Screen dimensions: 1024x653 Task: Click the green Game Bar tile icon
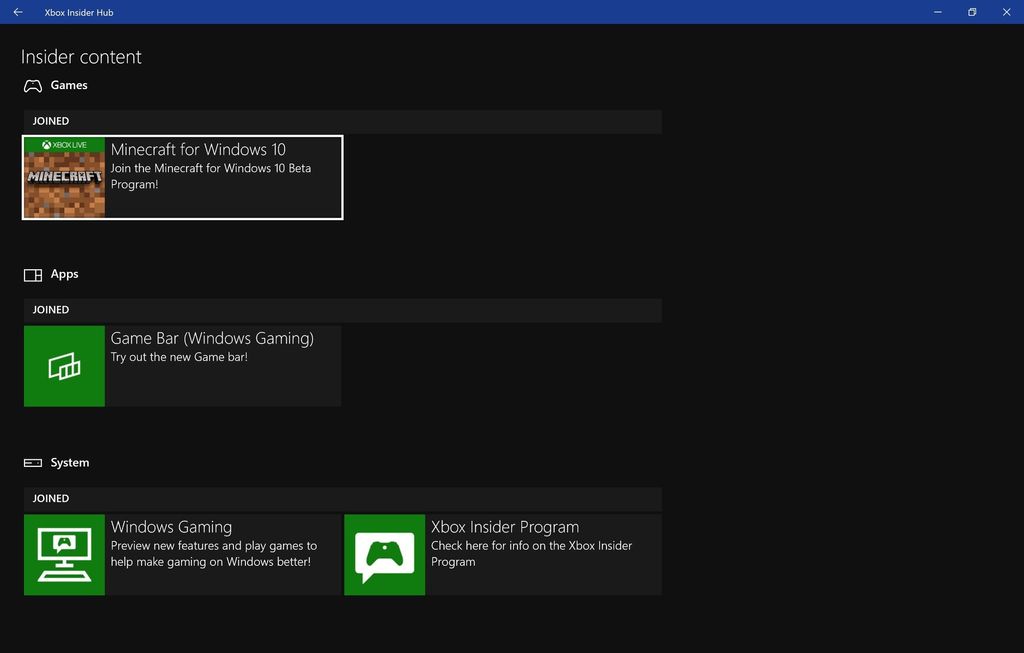pos(63,365)
